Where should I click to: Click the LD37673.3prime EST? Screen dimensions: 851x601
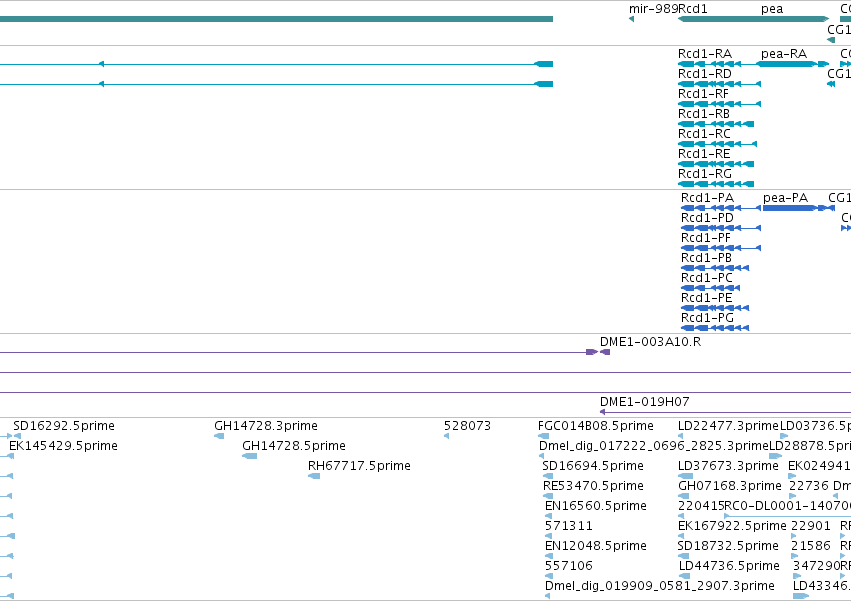tap(684, 476)
